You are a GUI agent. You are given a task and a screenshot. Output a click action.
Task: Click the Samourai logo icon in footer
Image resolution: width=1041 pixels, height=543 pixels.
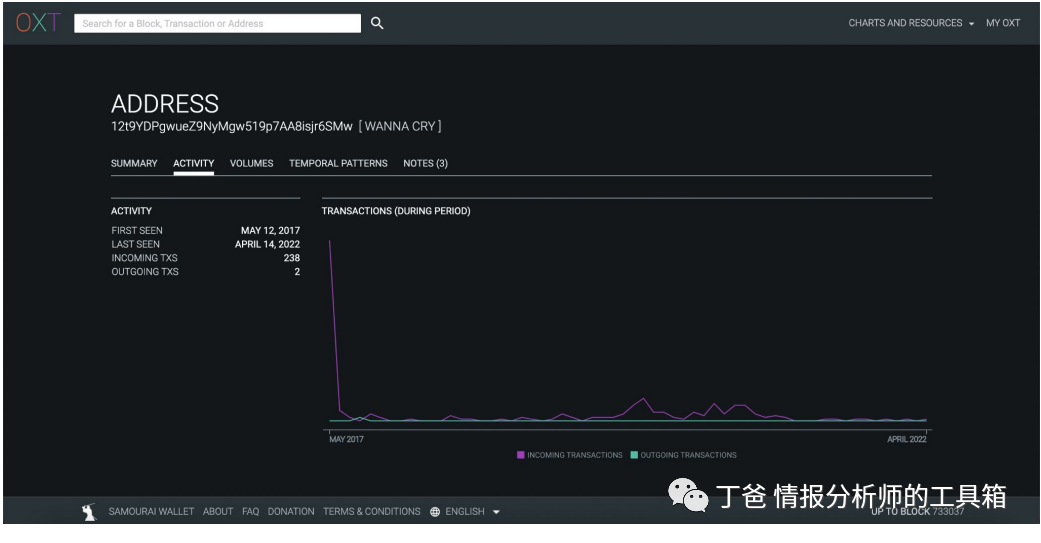89,511
